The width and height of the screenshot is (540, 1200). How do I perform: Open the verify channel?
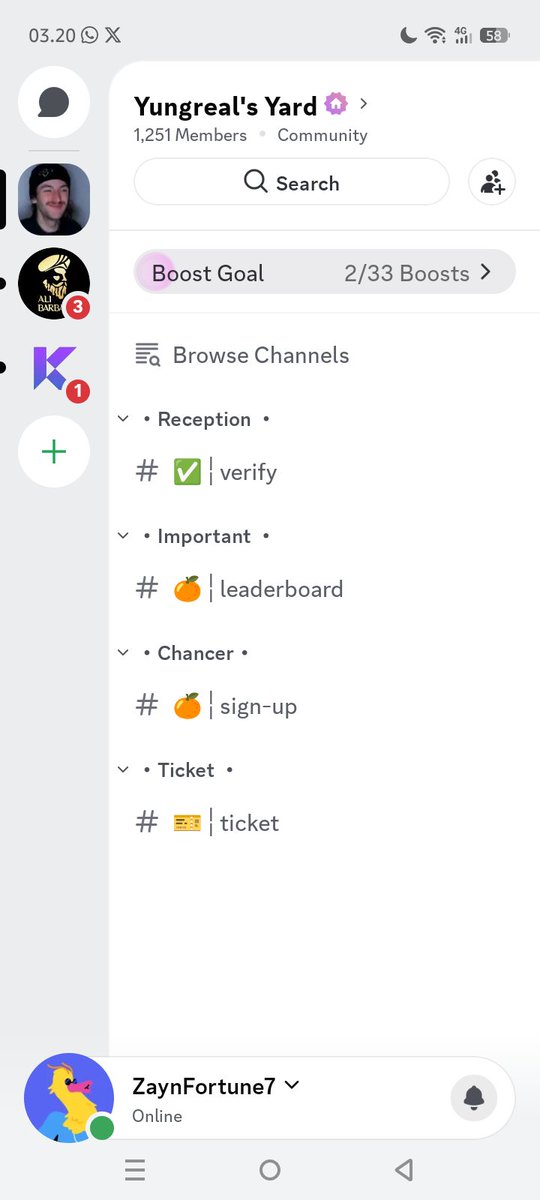pos(324,472)
